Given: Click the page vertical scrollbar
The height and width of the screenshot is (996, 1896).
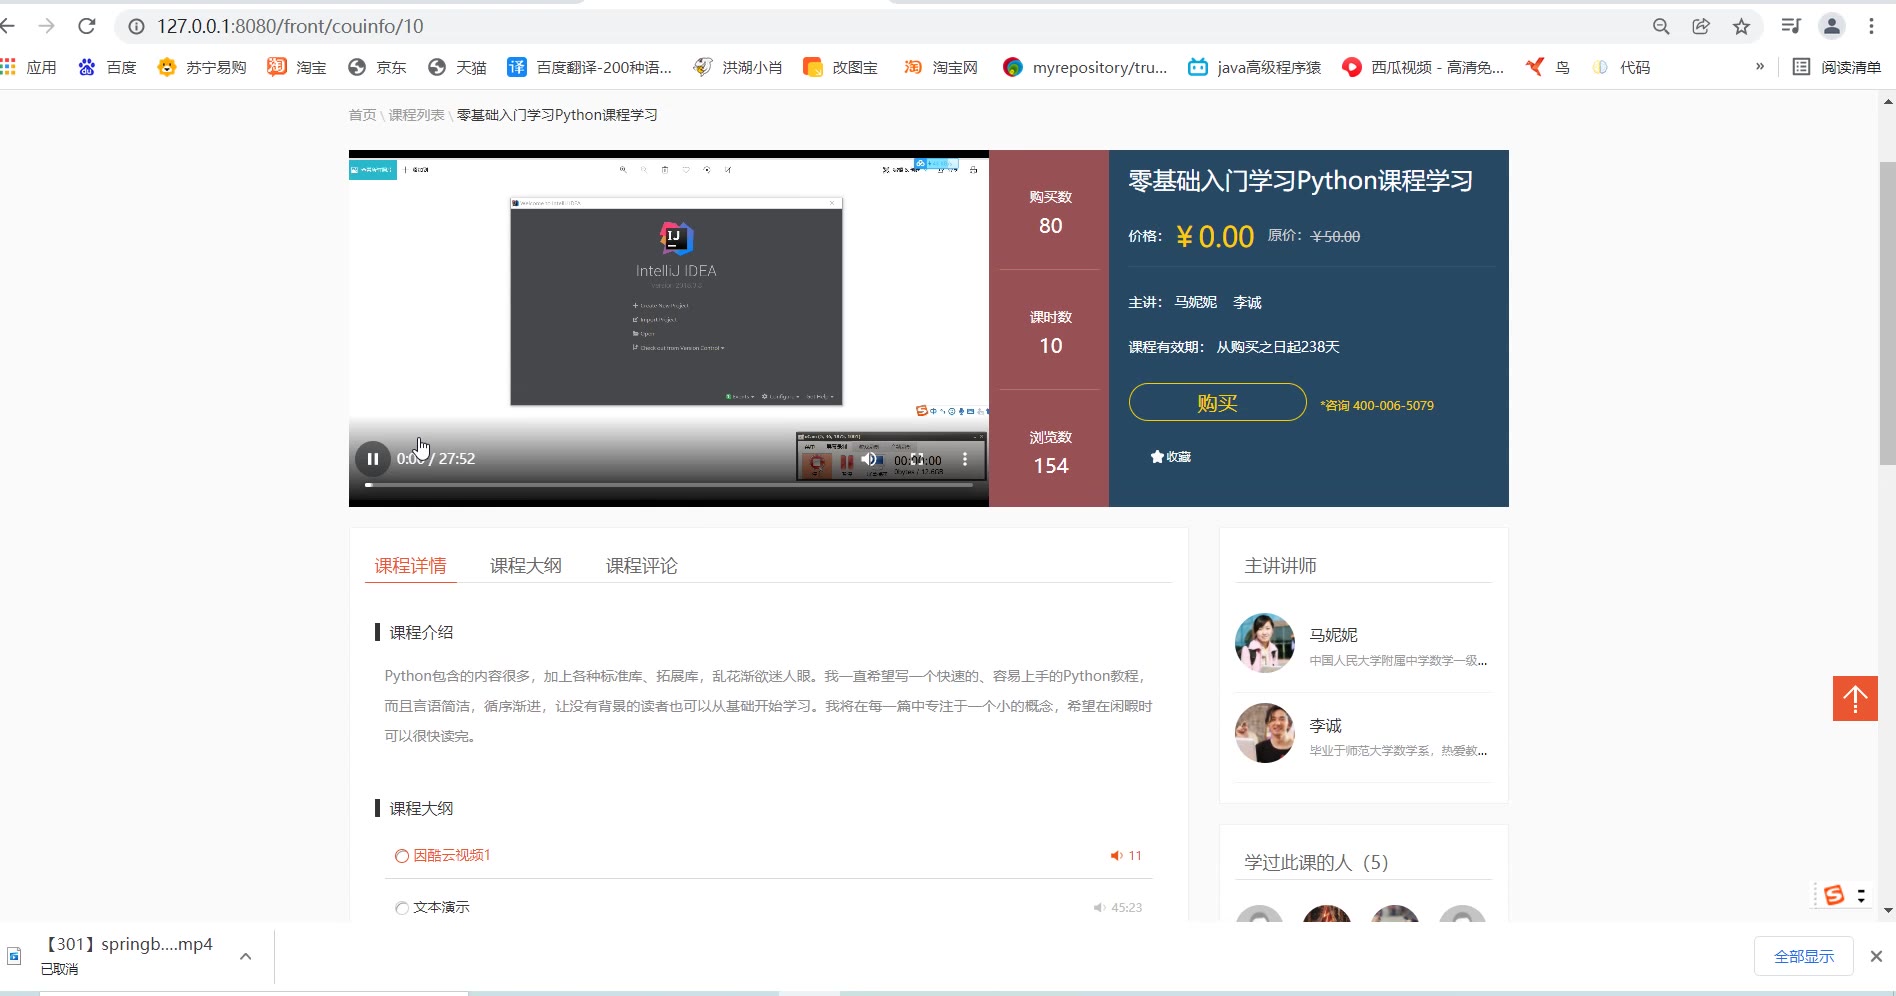Looking at the screenshot, I should click(1887, 313).
